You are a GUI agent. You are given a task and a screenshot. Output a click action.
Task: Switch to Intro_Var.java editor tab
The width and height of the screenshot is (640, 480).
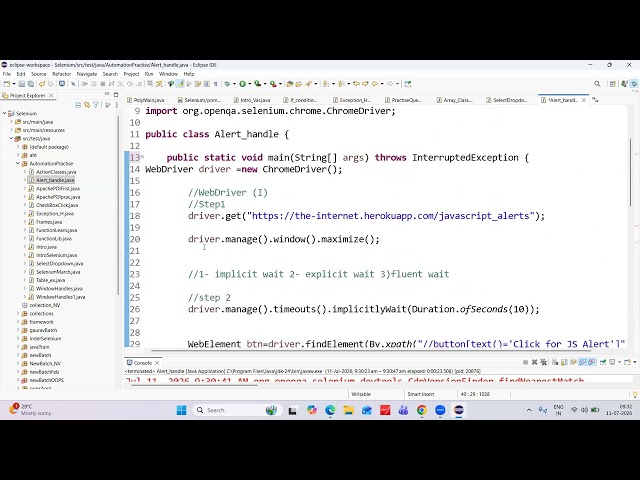point(252,100)
